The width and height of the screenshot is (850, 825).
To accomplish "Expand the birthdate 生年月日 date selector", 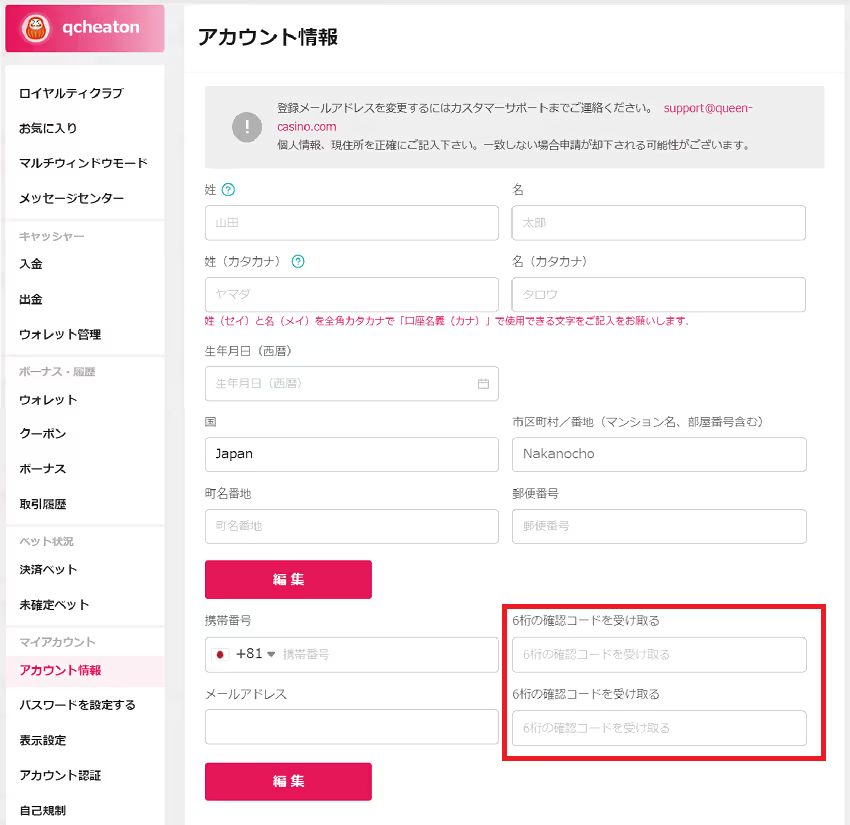I will coord(351,383).
